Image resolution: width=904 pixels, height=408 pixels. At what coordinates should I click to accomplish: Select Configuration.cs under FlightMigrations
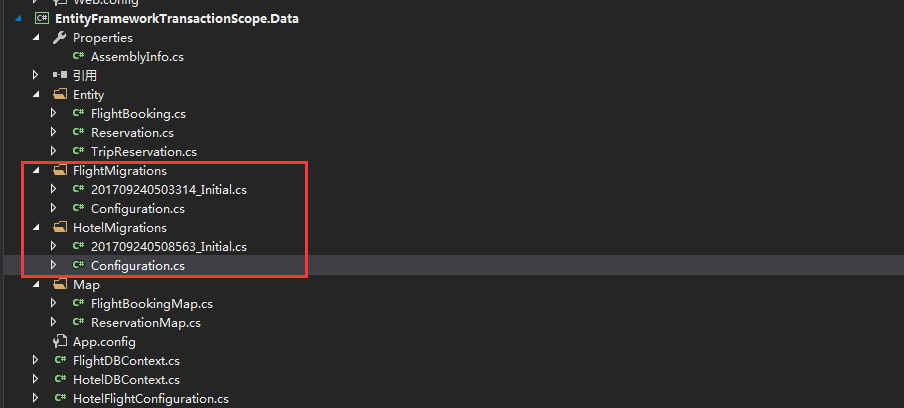tap(138, 209)
